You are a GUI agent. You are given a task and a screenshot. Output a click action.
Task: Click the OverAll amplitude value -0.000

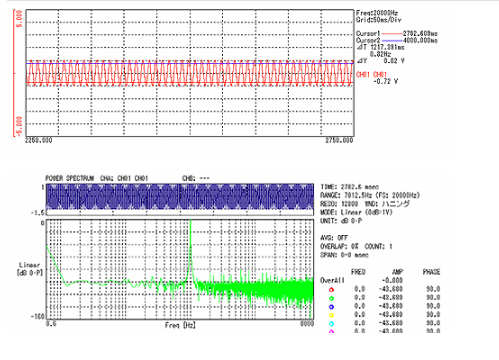pos(392,281)
